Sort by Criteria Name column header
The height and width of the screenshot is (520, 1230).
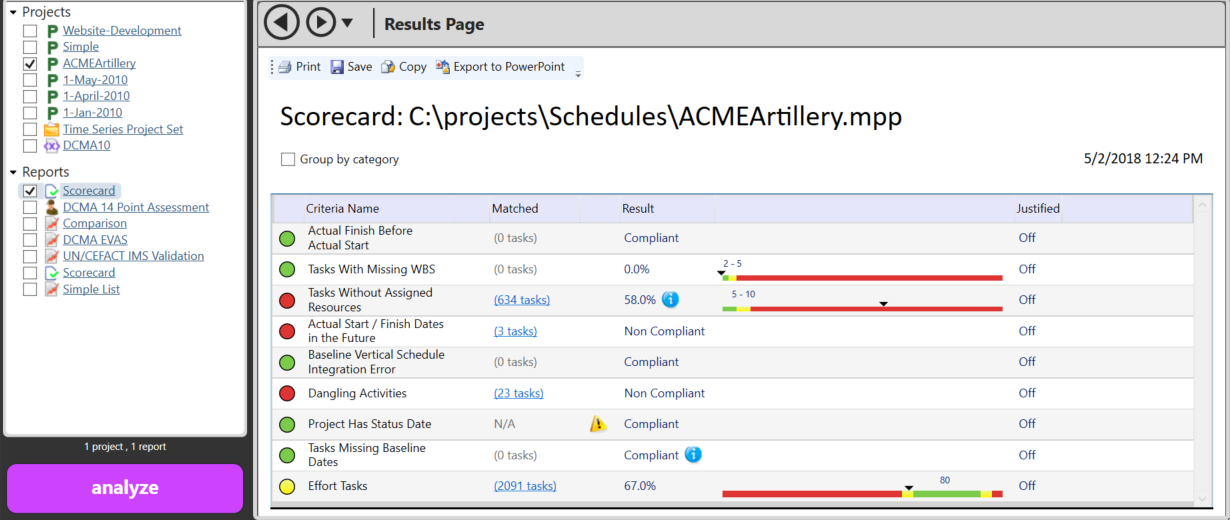coord(342,209)
